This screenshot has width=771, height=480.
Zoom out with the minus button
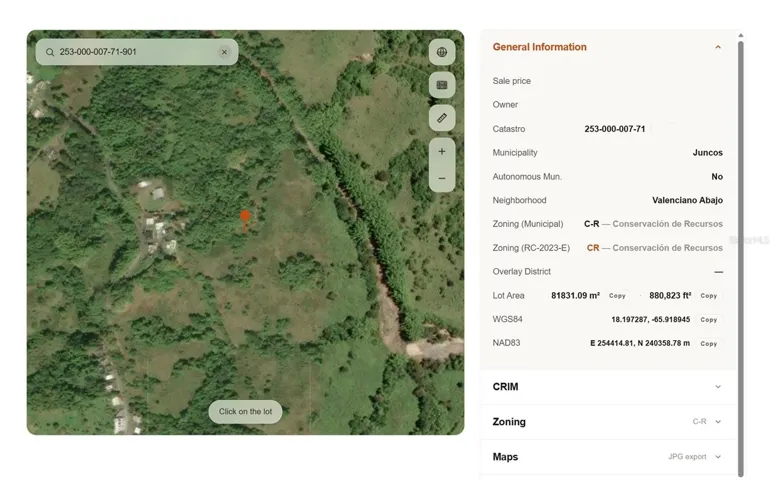(x=442, y=178)
